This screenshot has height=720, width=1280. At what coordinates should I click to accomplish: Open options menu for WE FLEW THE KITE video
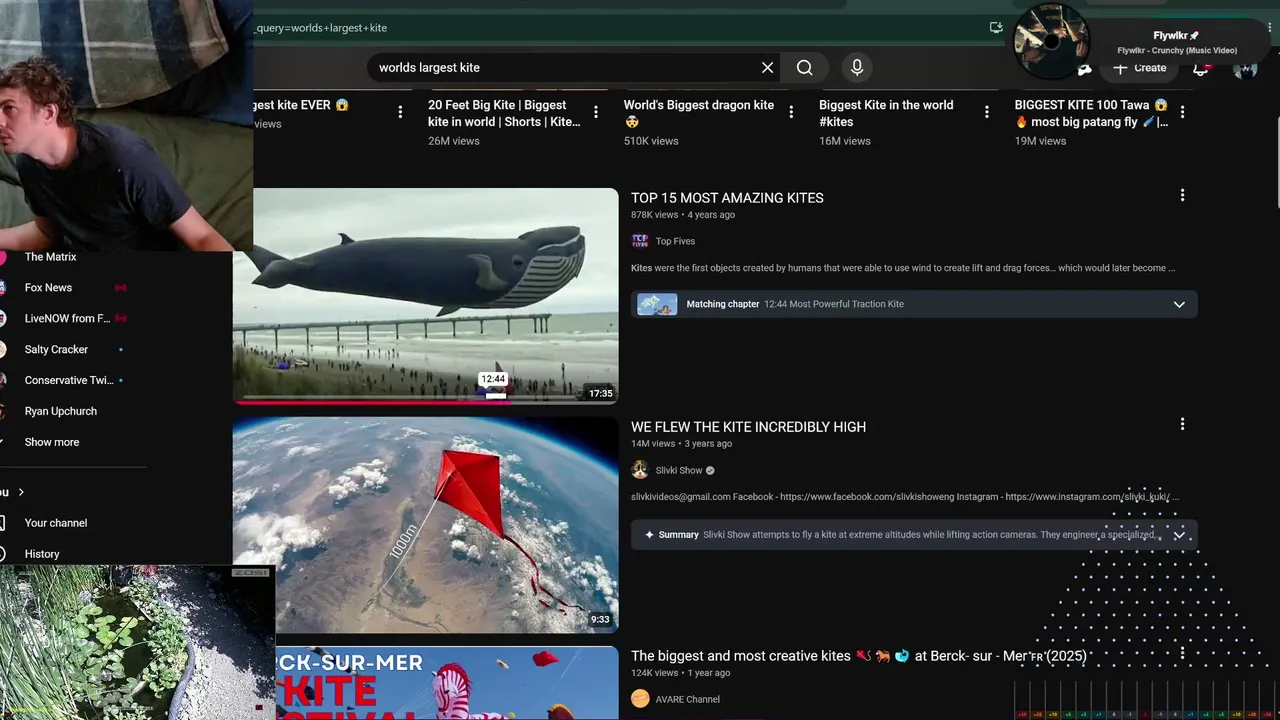[1182, 424]
